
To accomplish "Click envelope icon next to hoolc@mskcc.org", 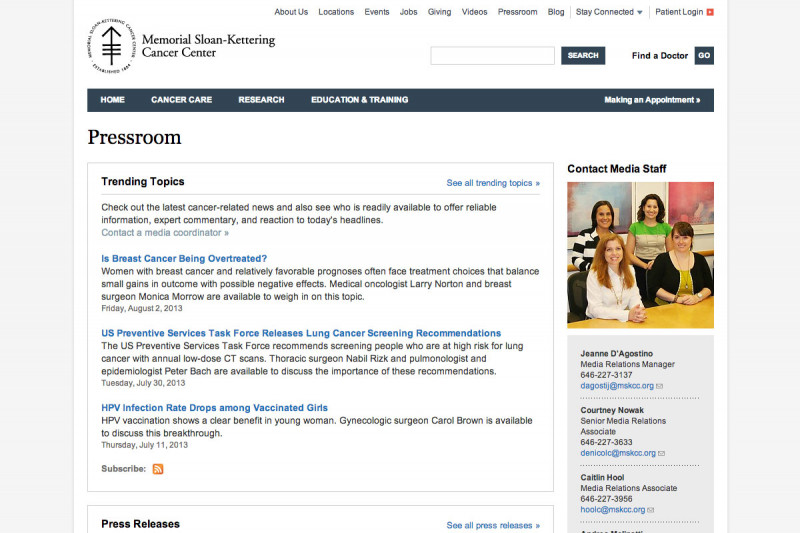I will 651,510.
